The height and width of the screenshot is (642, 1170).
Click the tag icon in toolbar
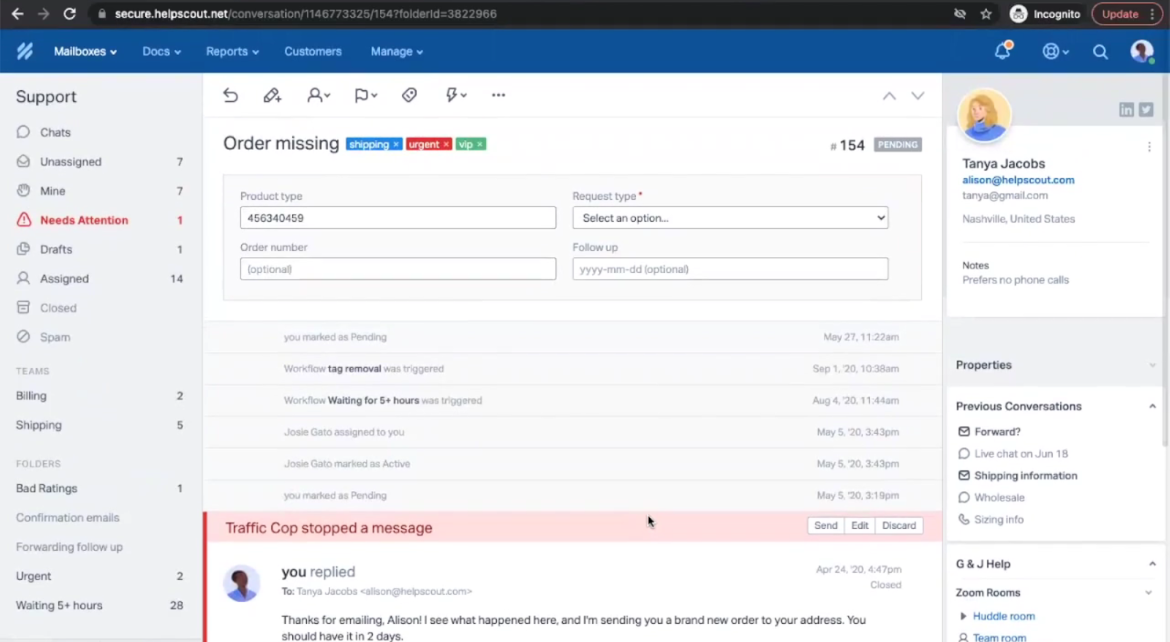click(x=409, y=95)
